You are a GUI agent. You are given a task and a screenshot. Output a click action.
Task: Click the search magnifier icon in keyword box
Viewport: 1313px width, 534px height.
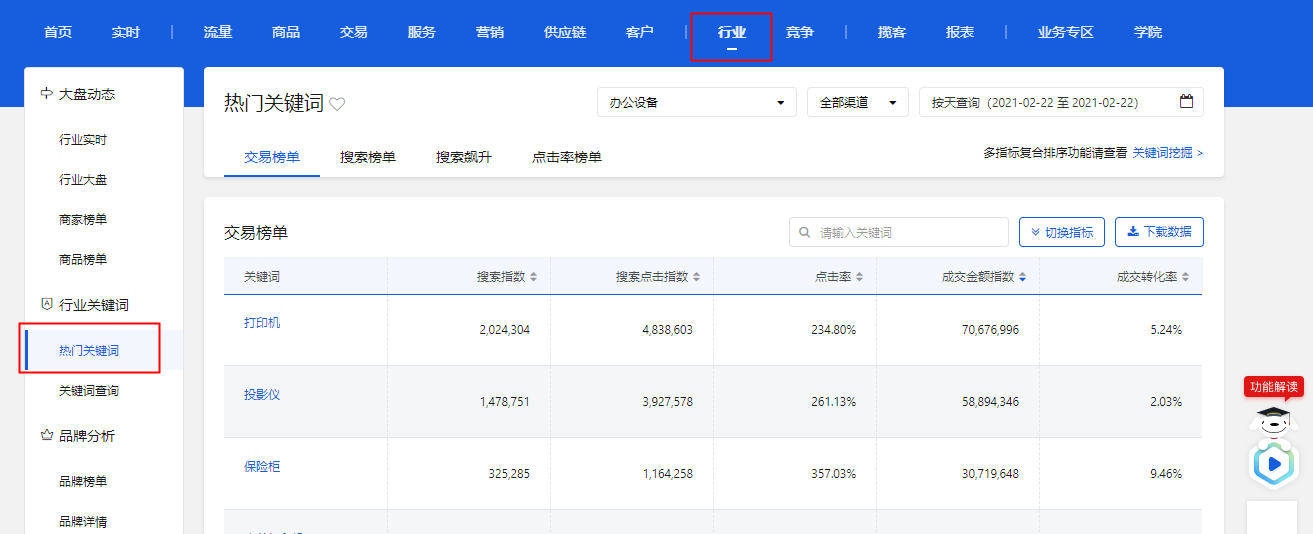805,232
